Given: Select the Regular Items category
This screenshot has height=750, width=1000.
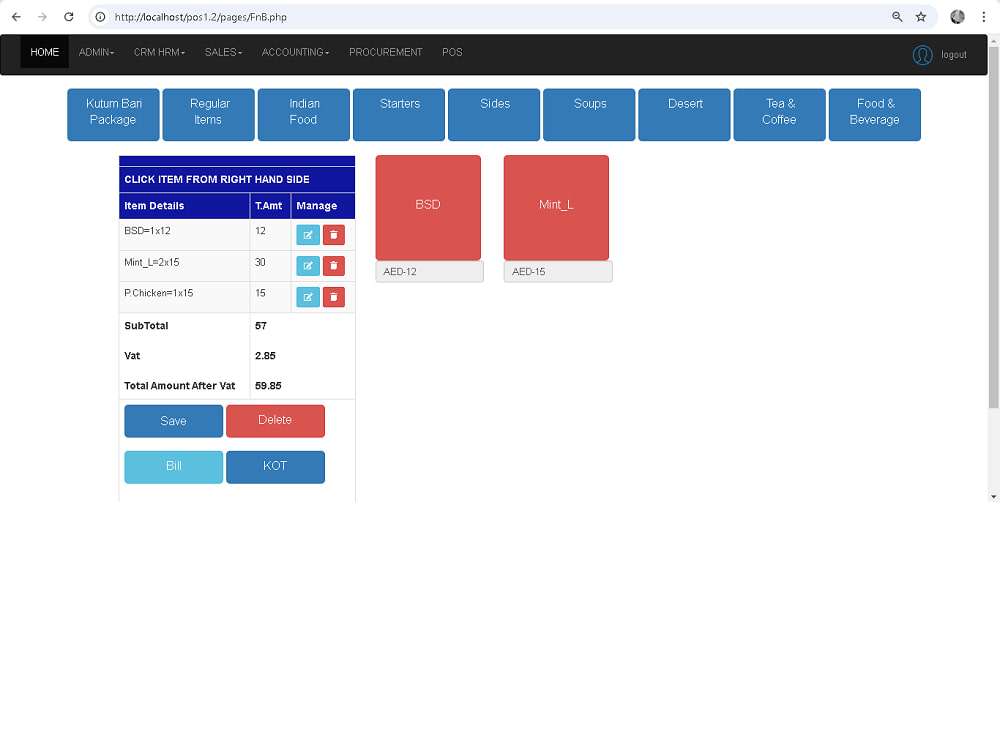Looking at the screenshot, I should (209, 114).
